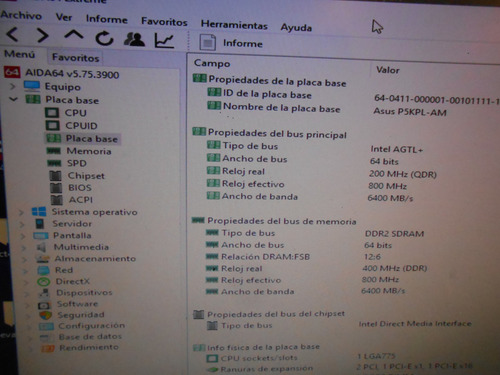Viewport: 500px width, 375px height.
Task: Click the Pantalla monitor icon
Action: (41, 236)
